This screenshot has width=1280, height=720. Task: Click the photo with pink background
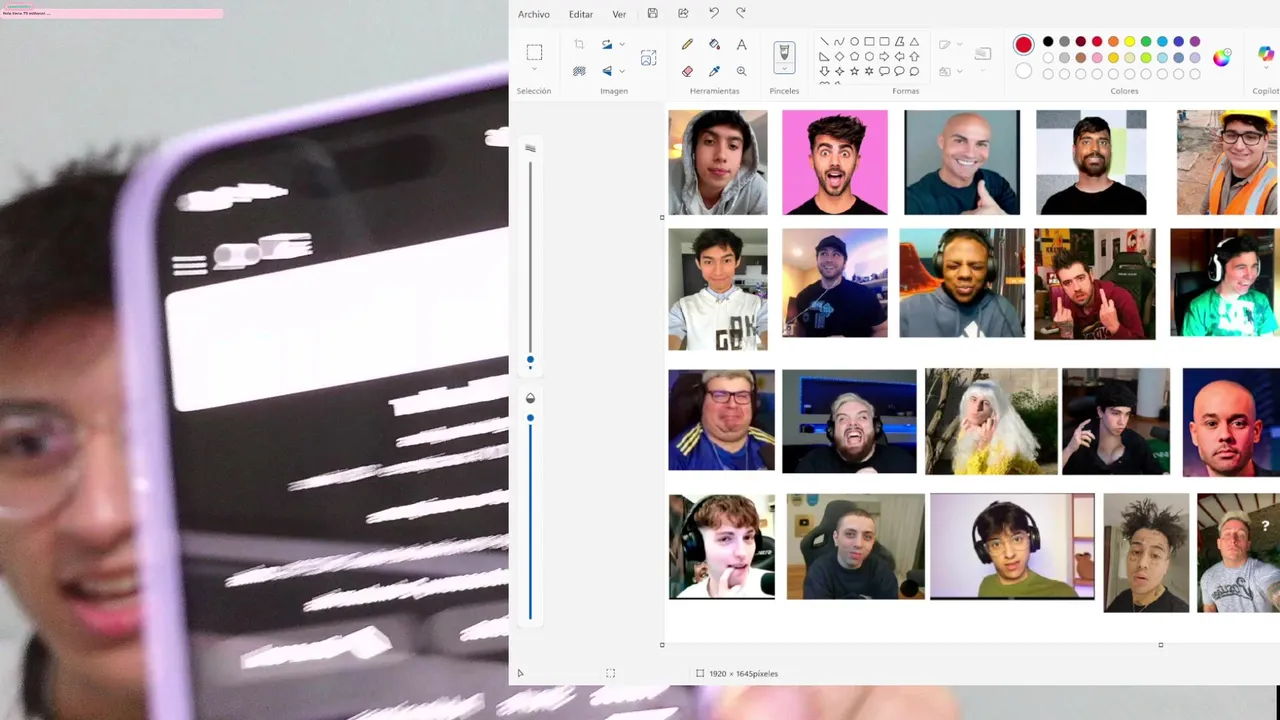point(834,162)
